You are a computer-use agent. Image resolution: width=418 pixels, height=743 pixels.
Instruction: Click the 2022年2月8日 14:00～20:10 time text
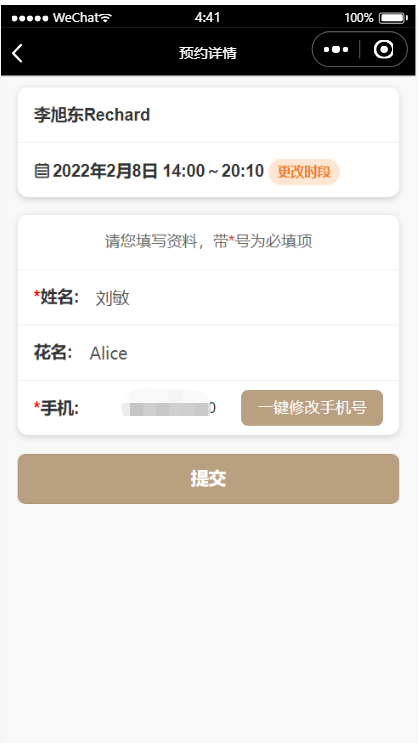(x=158, y=171)
